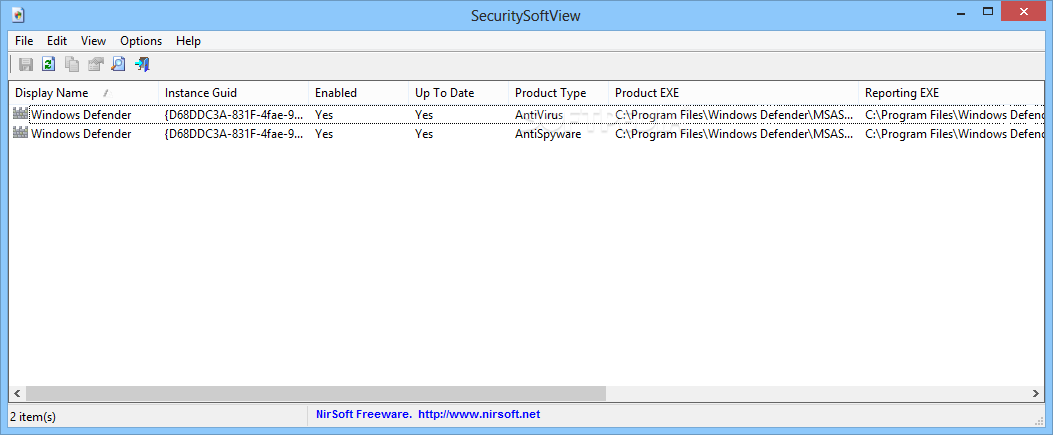Open the Edit menu
Screen dimensions: 1053x435
click(x=57, y=41)
